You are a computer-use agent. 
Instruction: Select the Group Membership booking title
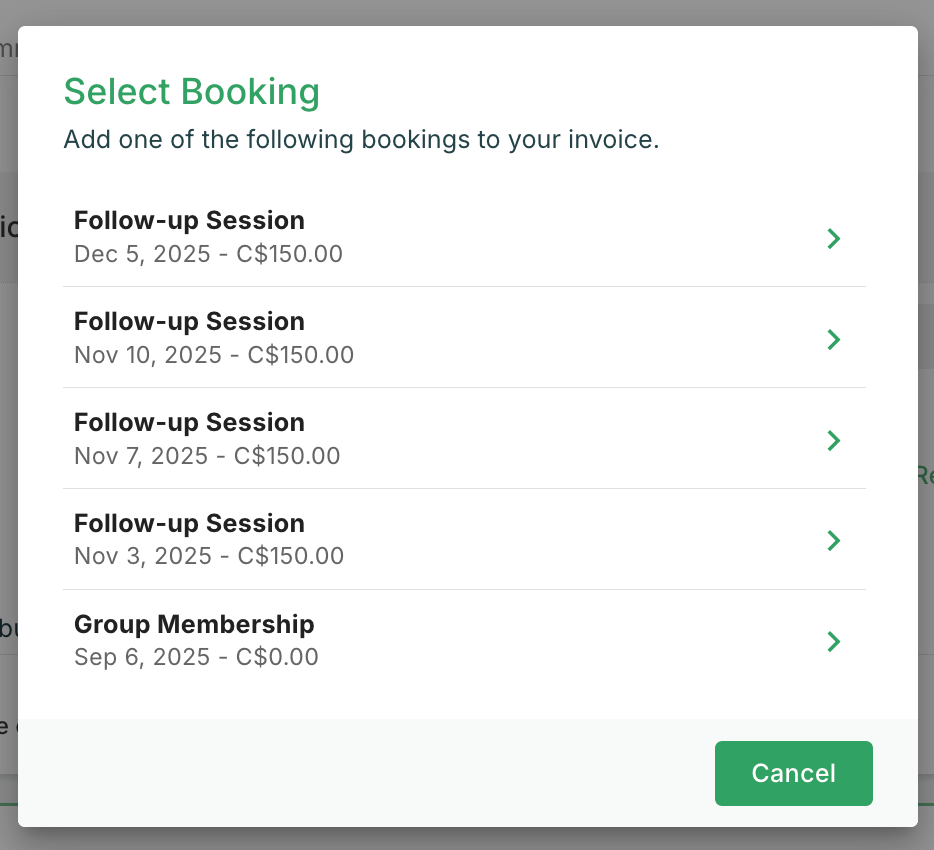pyautogui.click(x=194, y=624)
